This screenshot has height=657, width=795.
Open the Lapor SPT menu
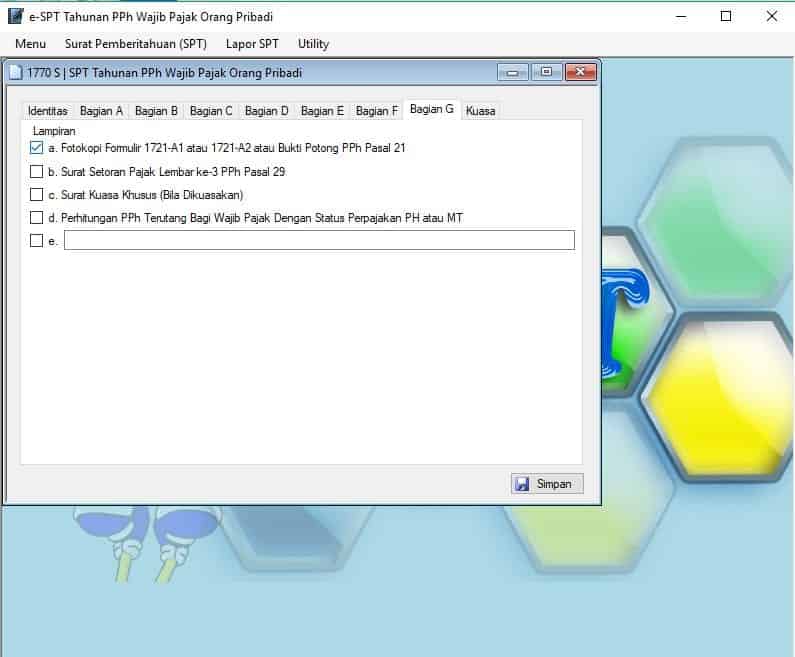tap(252, 44)
